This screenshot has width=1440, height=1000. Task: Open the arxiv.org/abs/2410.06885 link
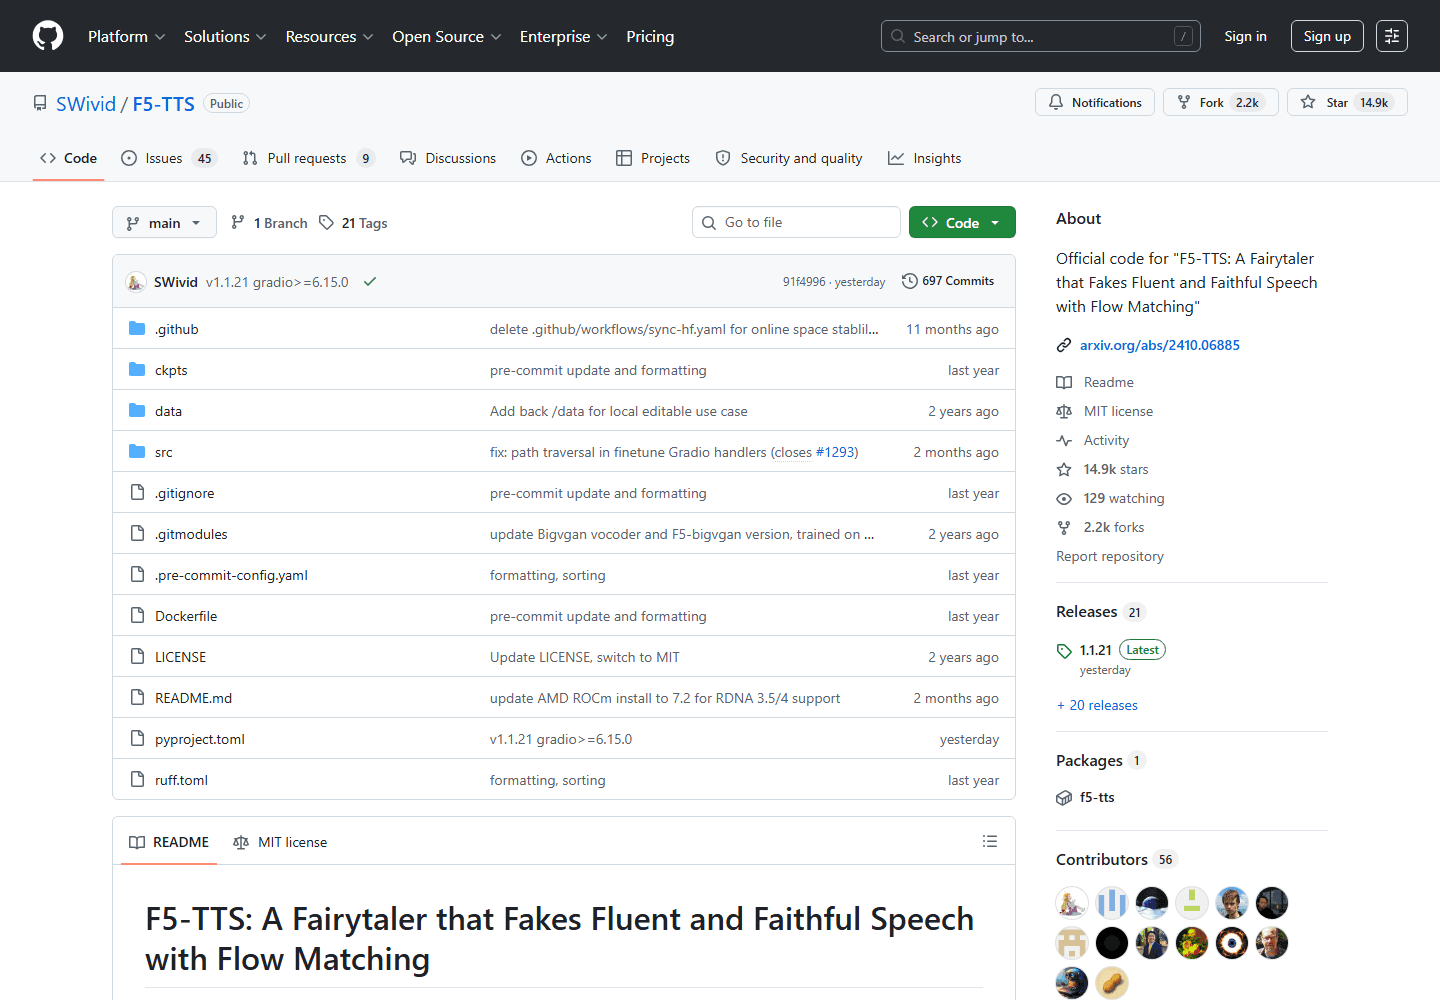click(1160, 345)
